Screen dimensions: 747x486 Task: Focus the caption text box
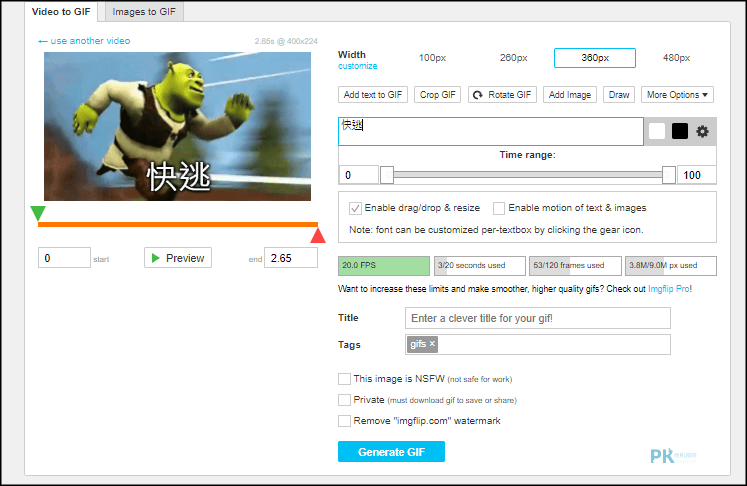(x=491, y=132)
